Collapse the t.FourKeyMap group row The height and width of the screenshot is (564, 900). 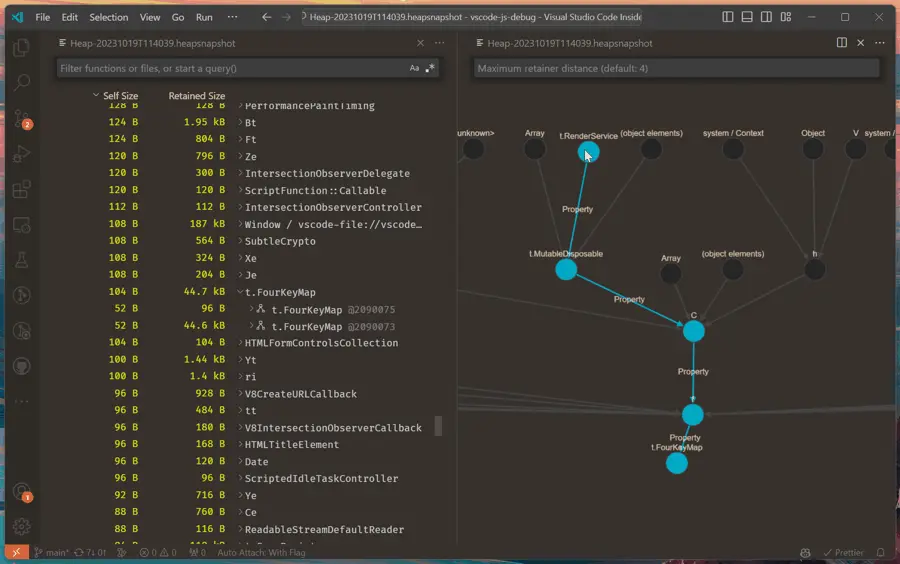click(x=240, y=292)
